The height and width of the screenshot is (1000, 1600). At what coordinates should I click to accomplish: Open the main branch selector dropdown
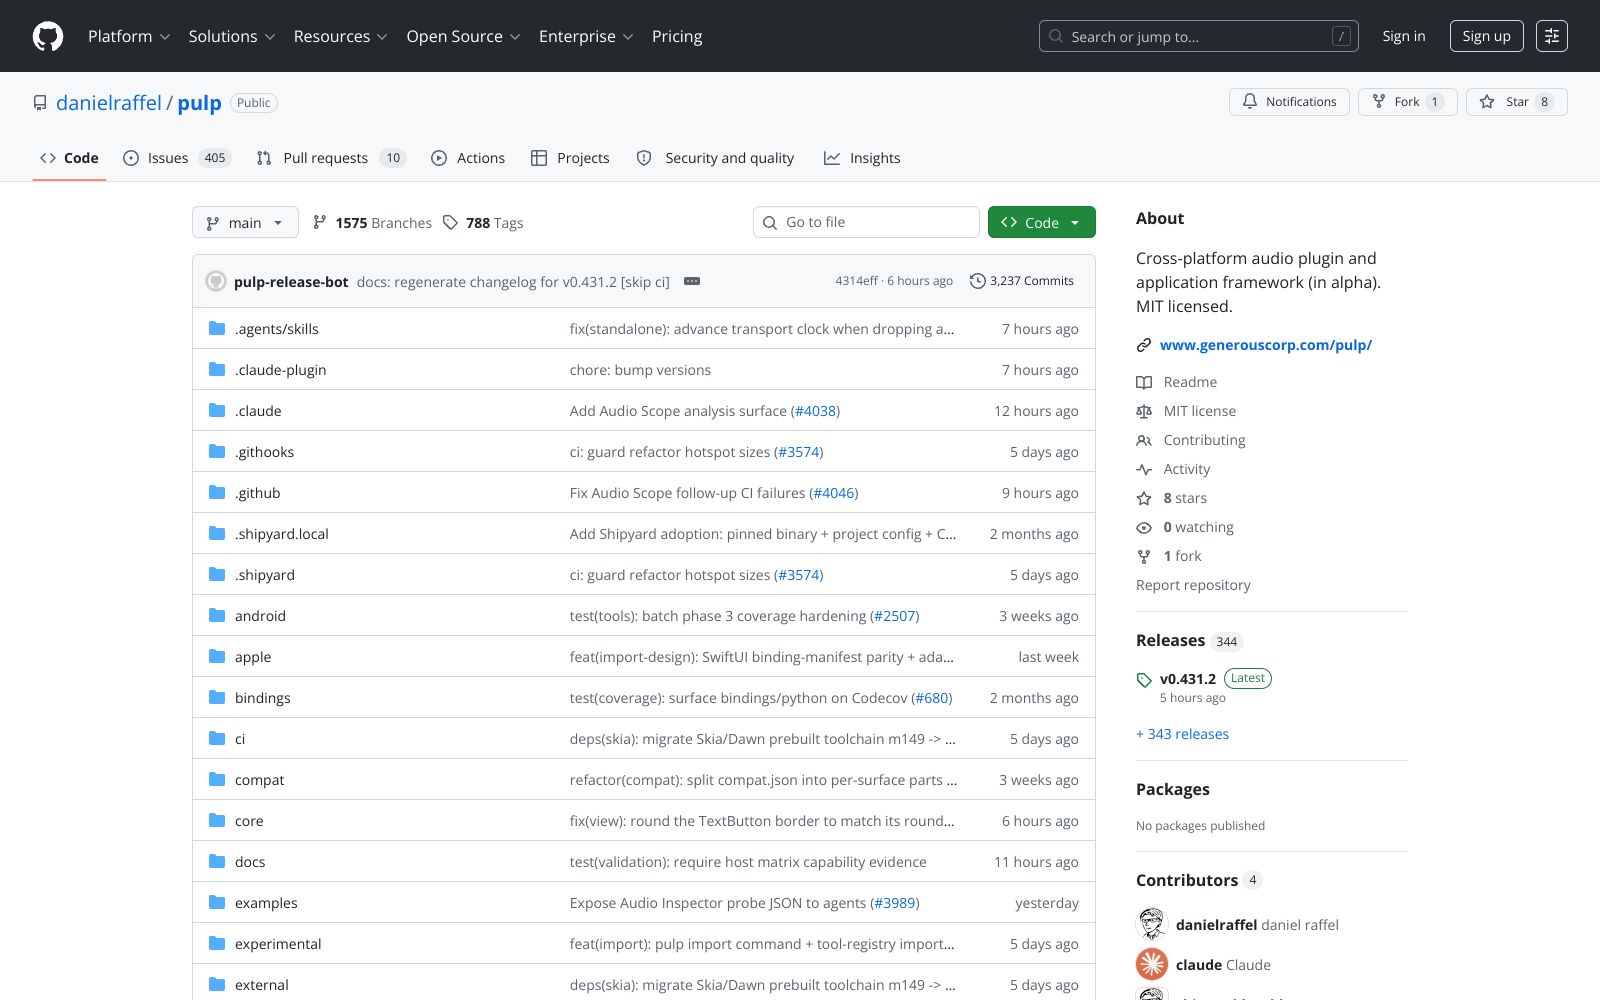click(x=245, y=222)
